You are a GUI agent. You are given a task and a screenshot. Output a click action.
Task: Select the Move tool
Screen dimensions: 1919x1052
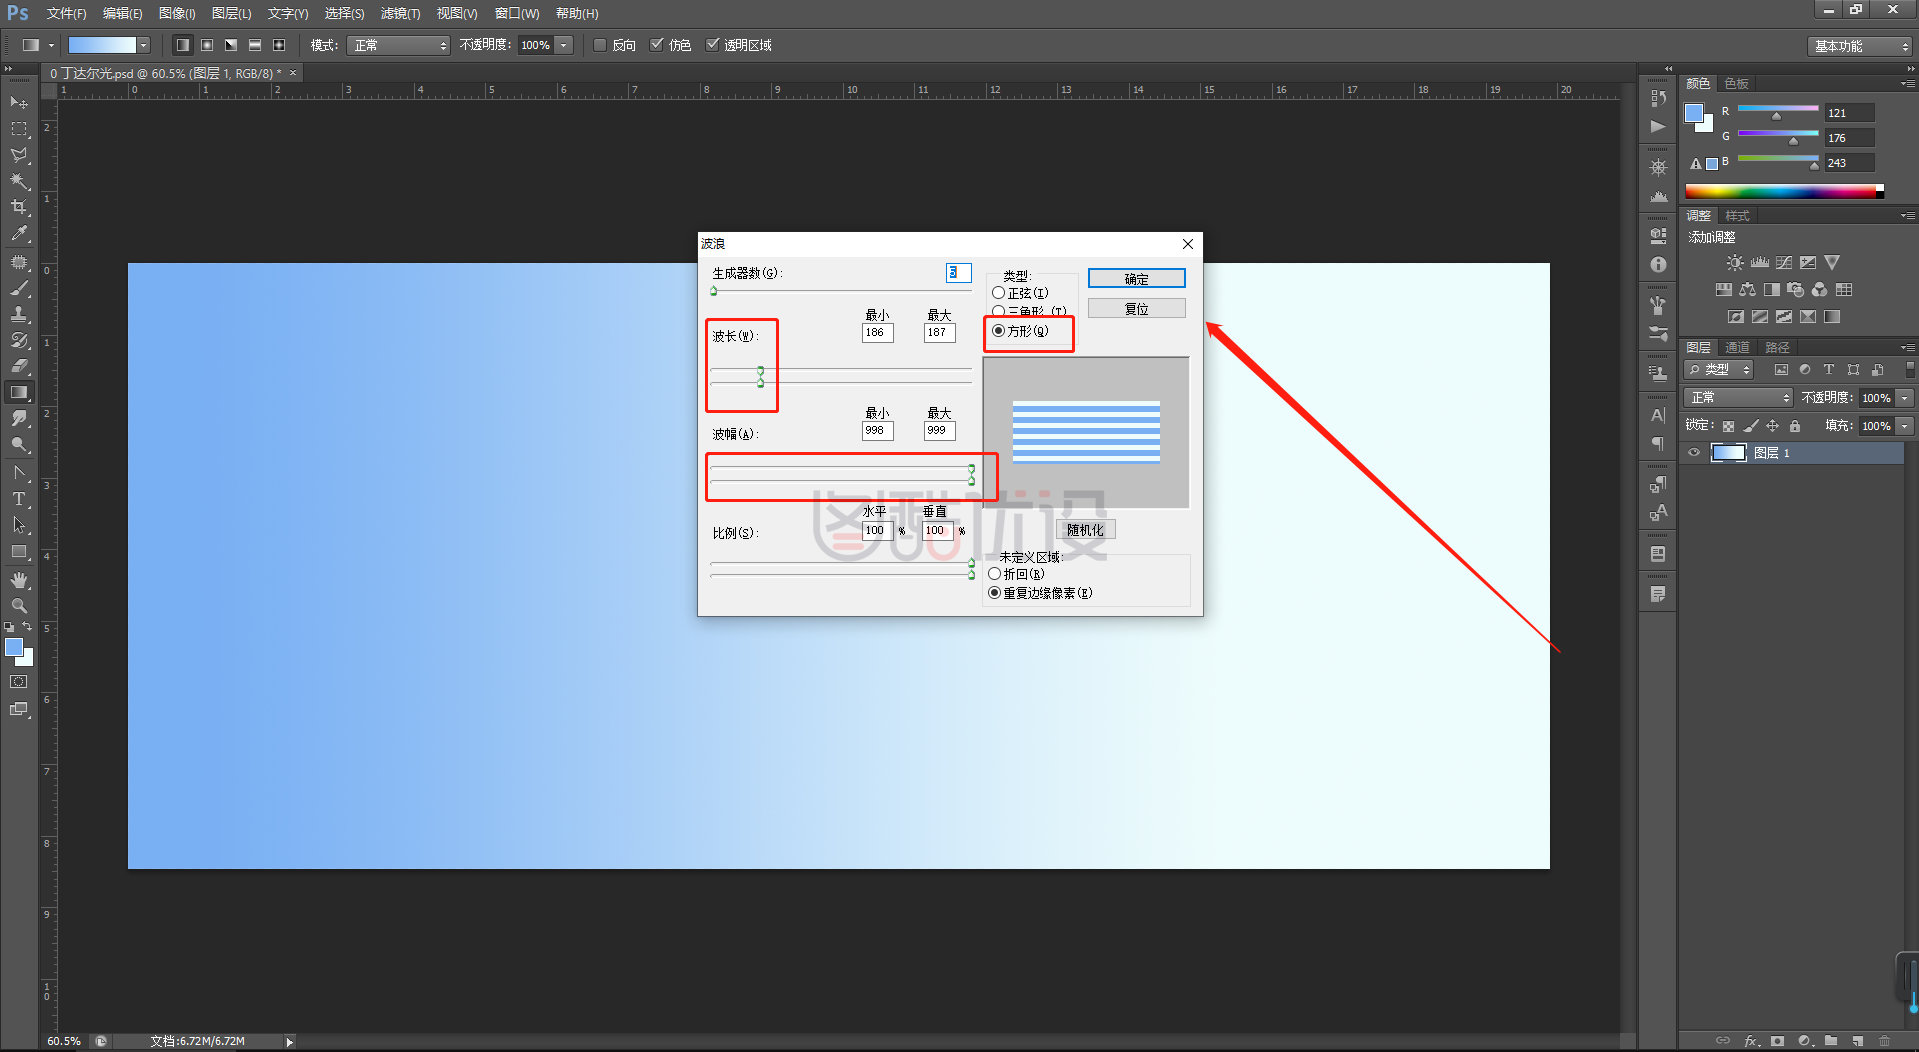coord(19,102)
